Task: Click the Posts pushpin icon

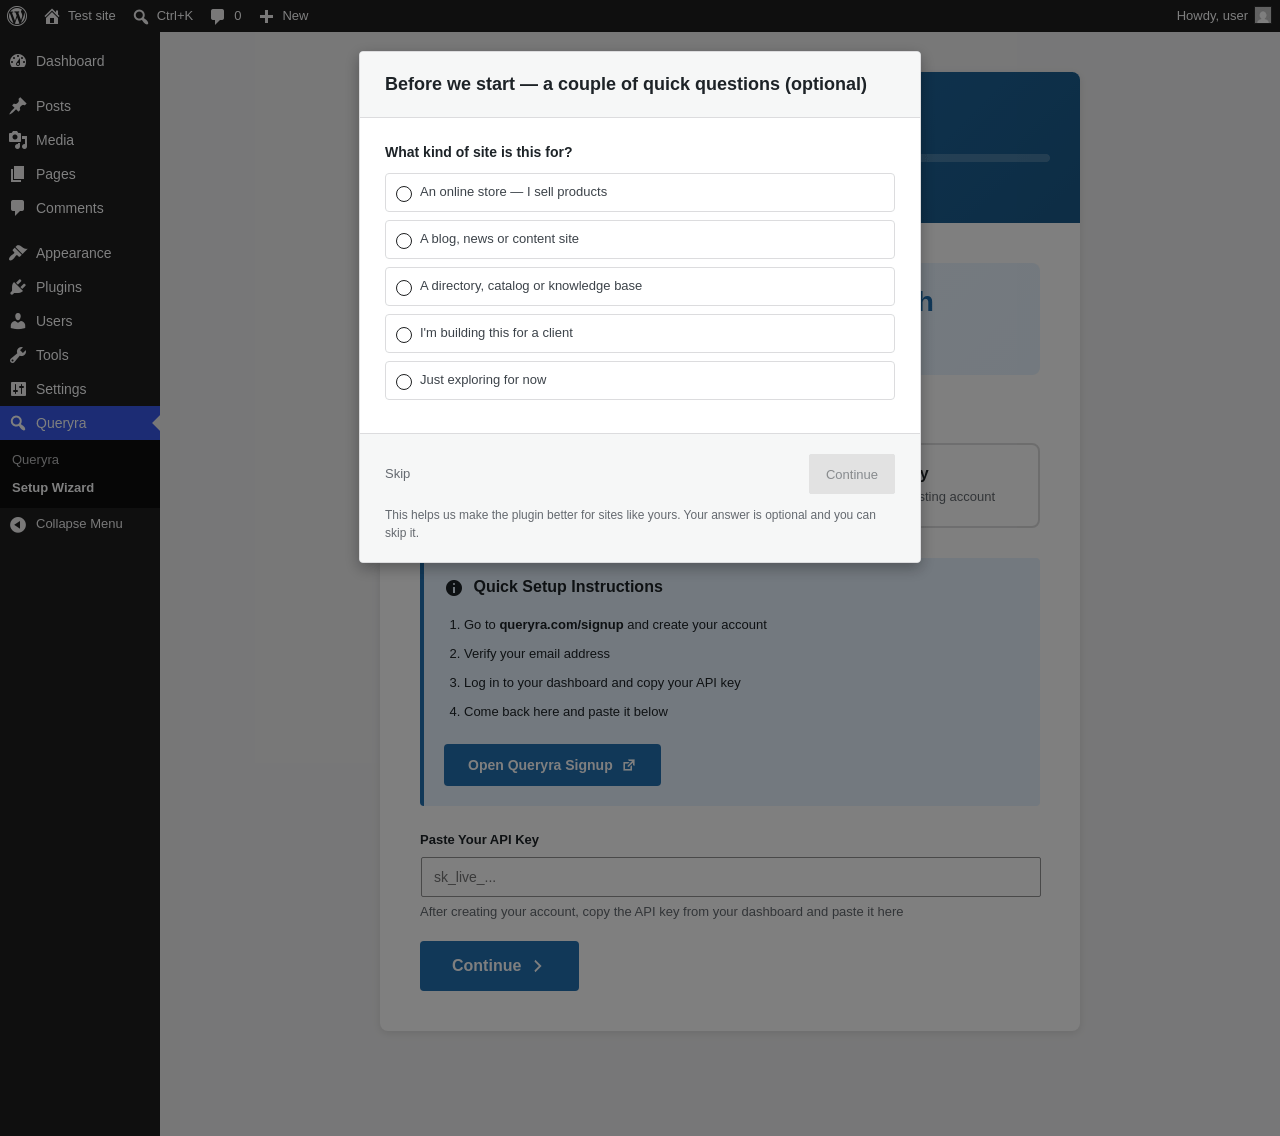Action: pyautogui.click(x=18, y=106)
